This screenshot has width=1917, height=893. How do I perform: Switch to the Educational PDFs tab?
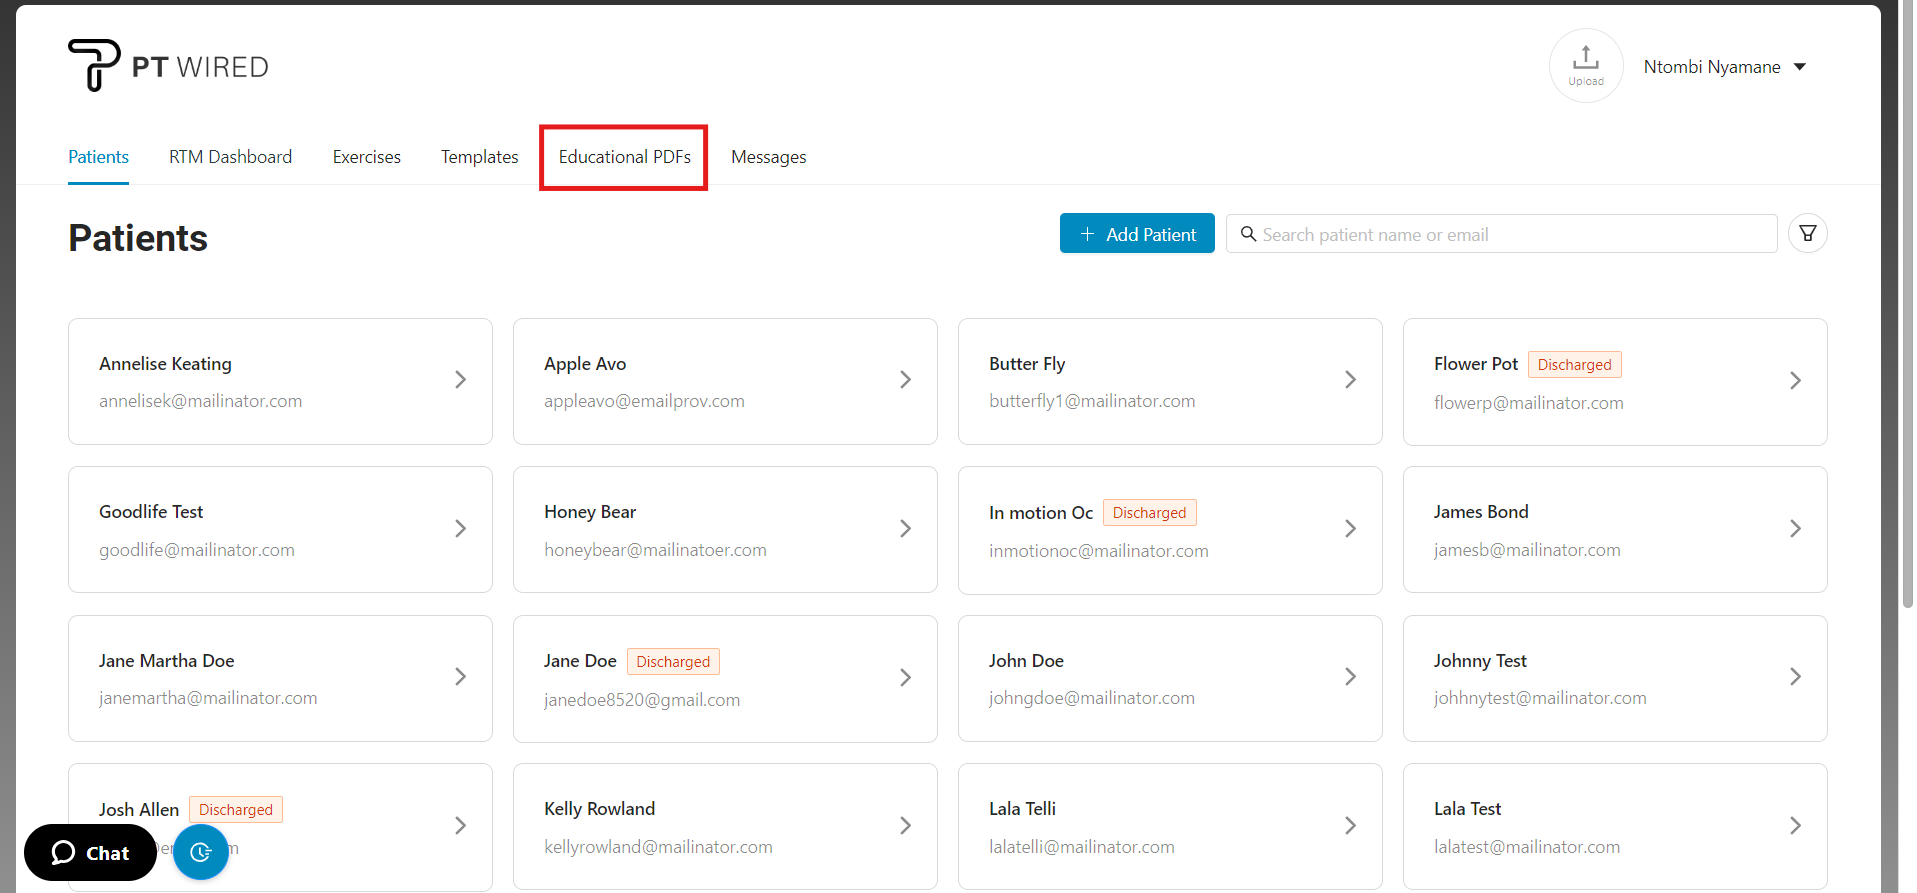(624, 157)
